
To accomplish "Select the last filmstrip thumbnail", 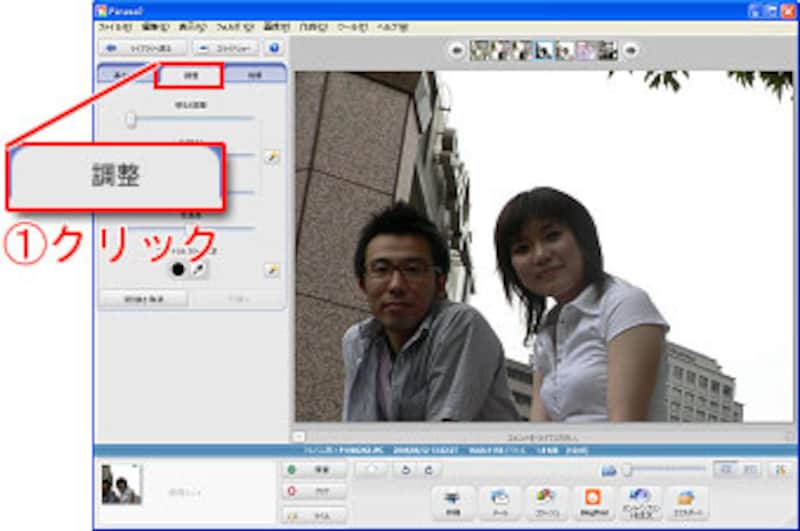I will [x=608, y=50].
